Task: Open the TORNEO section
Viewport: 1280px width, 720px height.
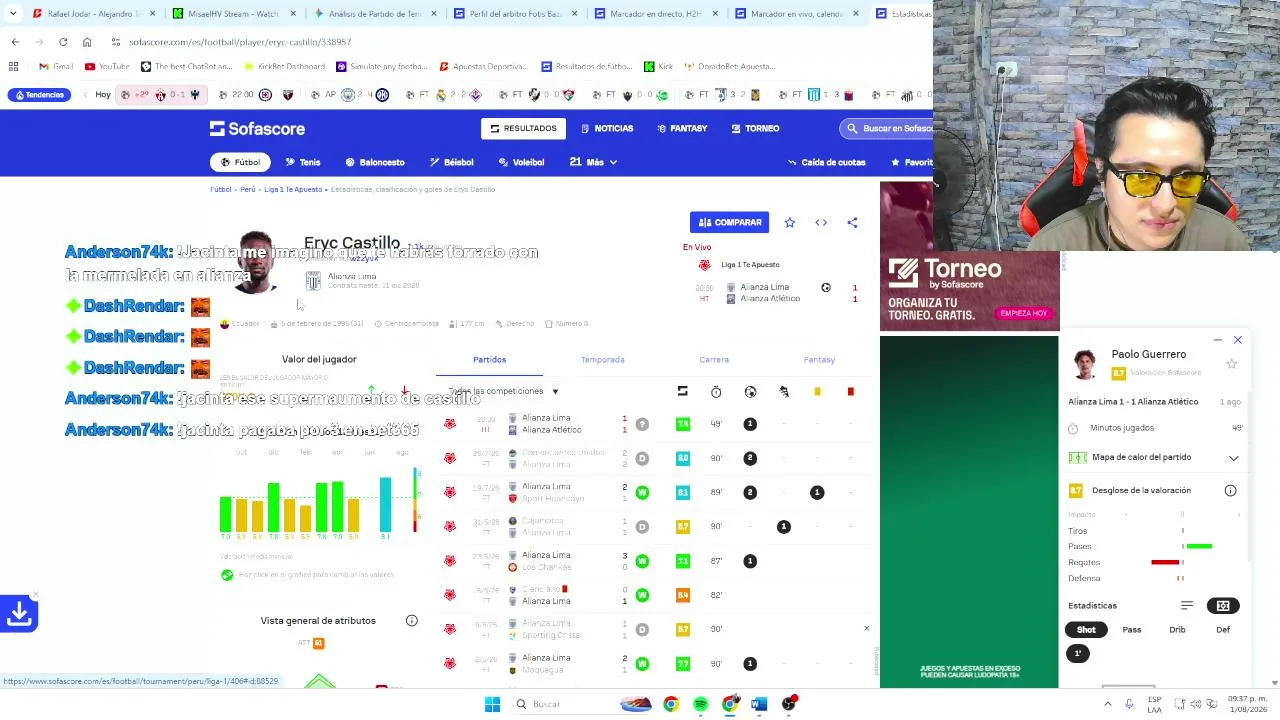Action: 755,128
